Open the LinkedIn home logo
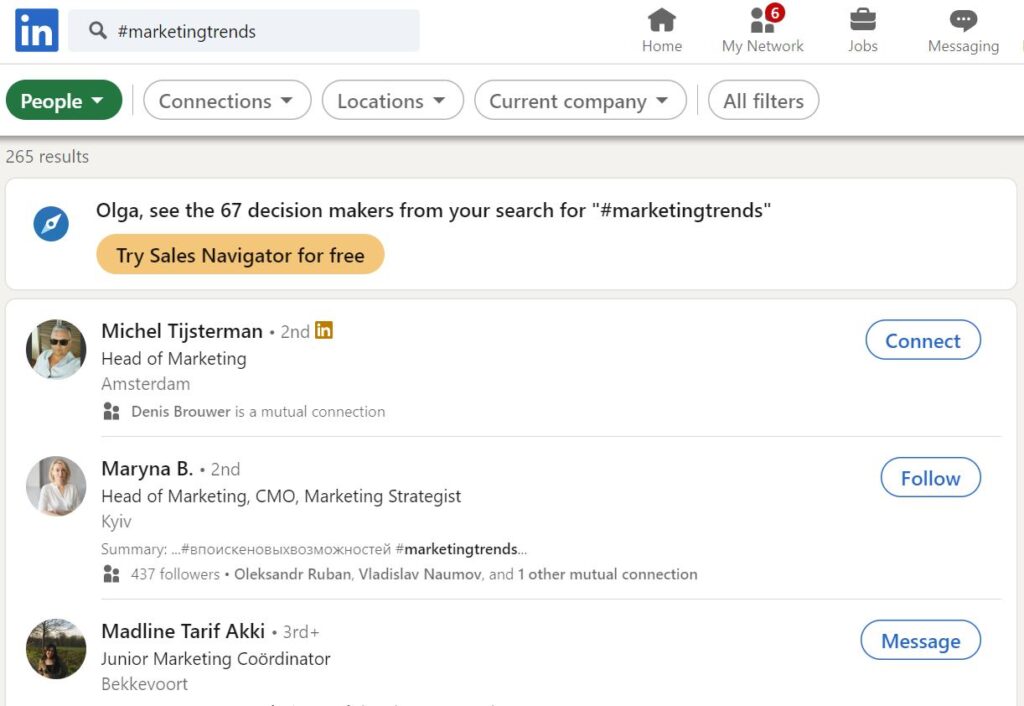The height and width of the screenshot is (706, 1024). pos(37,30)
